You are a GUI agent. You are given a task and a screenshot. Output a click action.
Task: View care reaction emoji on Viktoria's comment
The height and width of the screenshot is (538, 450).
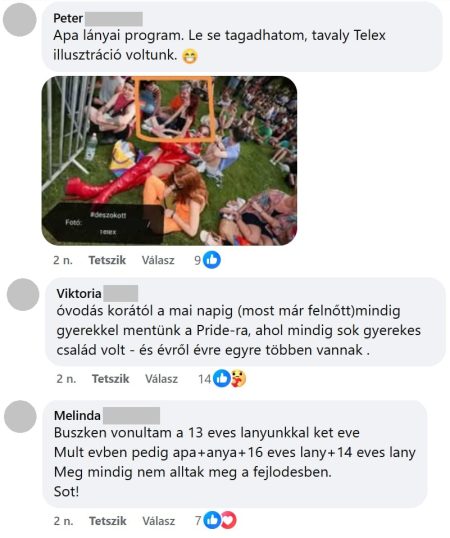[x=238, y=378]
